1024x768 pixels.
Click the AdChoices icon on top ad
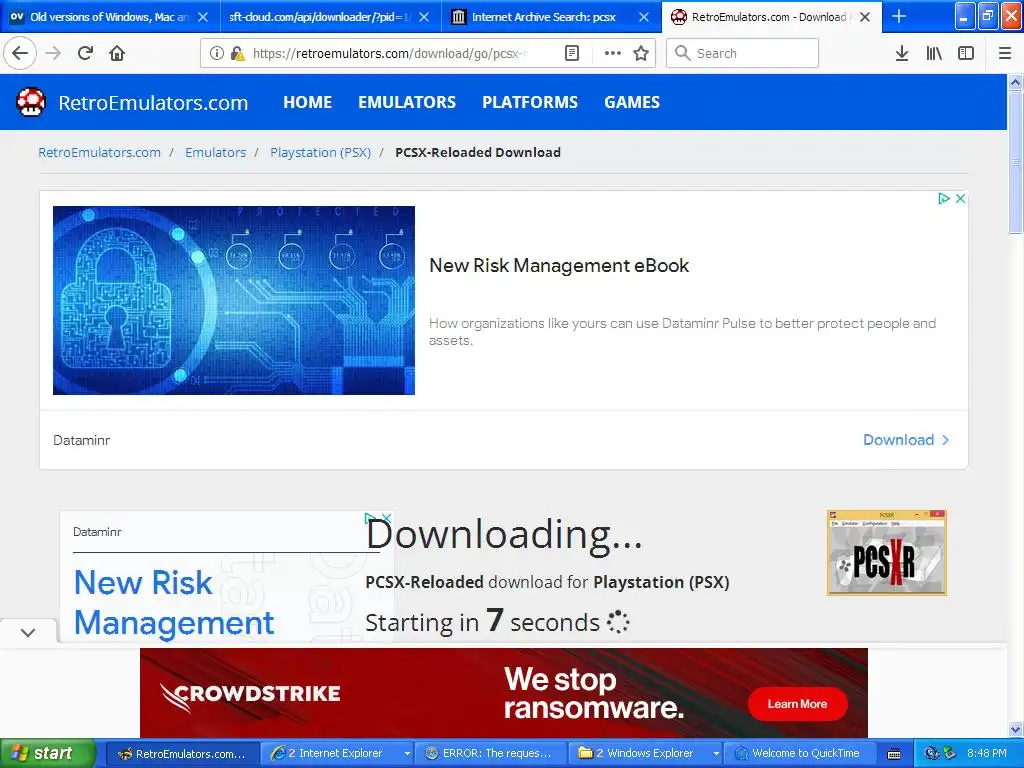click(944, 198)
